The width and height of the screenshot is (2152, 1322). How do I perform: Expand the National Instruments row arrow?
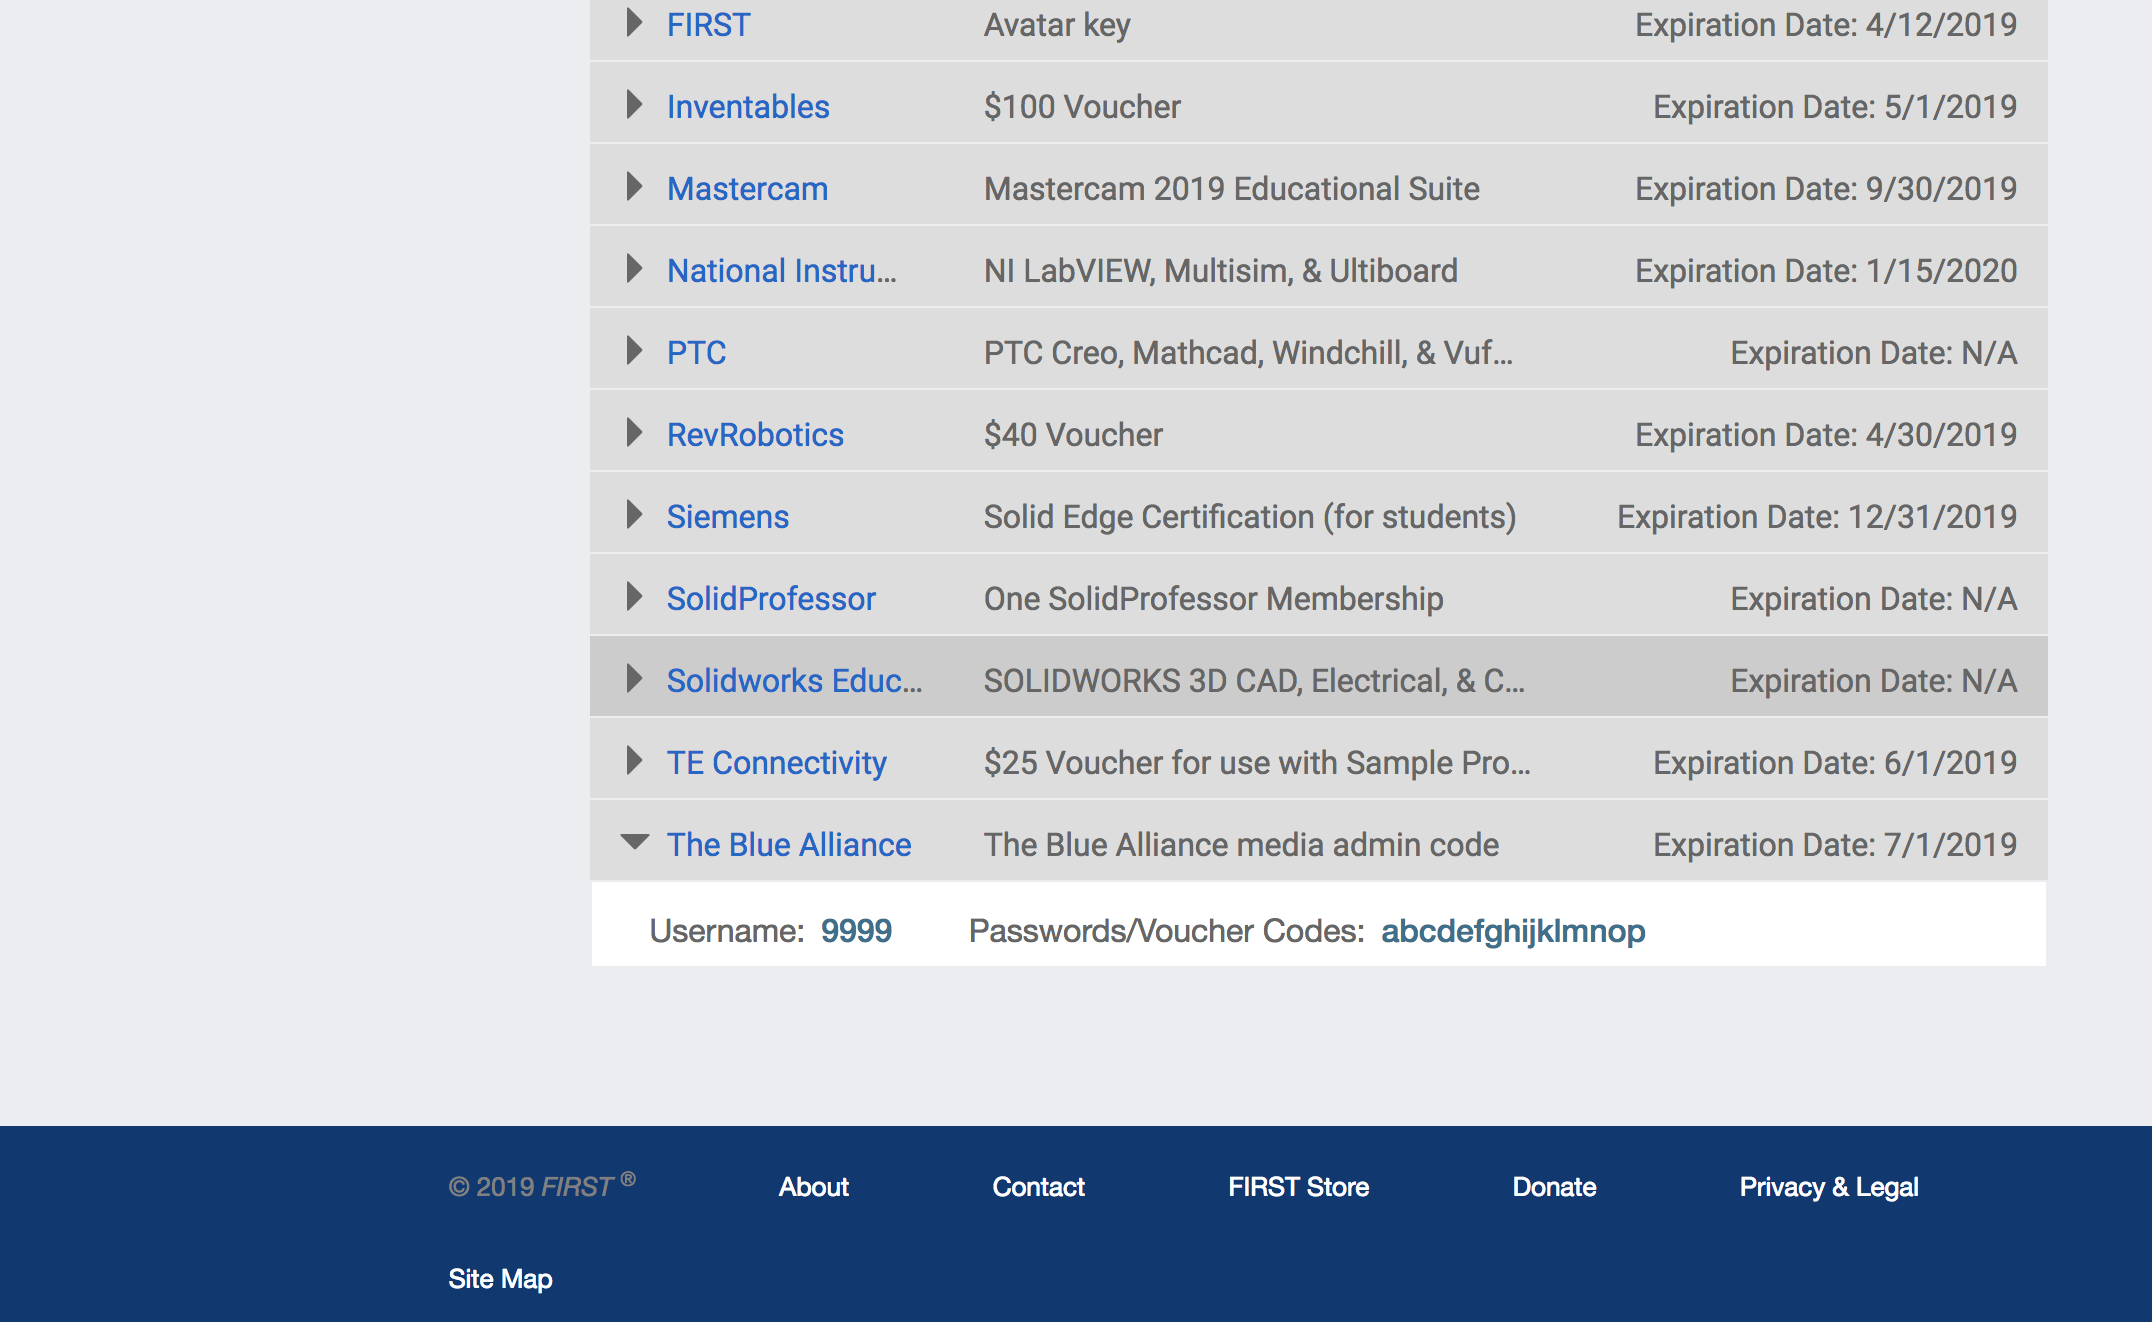633,269
